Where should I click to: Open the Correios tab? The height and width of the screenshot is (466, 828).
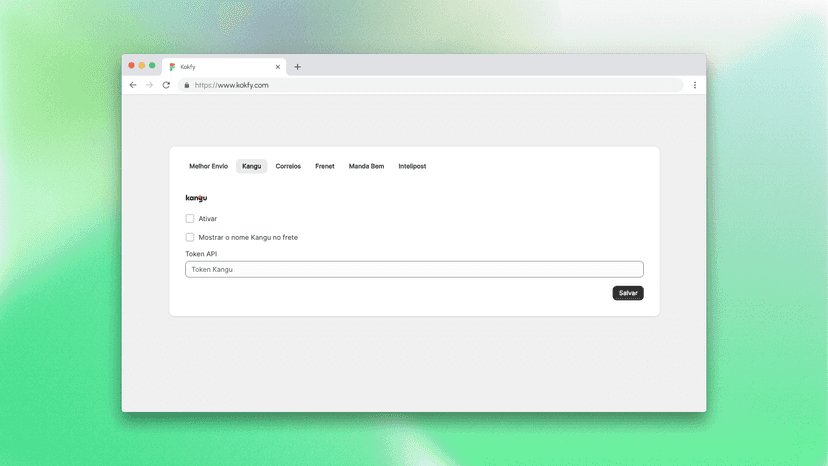[x=288, y=166]
